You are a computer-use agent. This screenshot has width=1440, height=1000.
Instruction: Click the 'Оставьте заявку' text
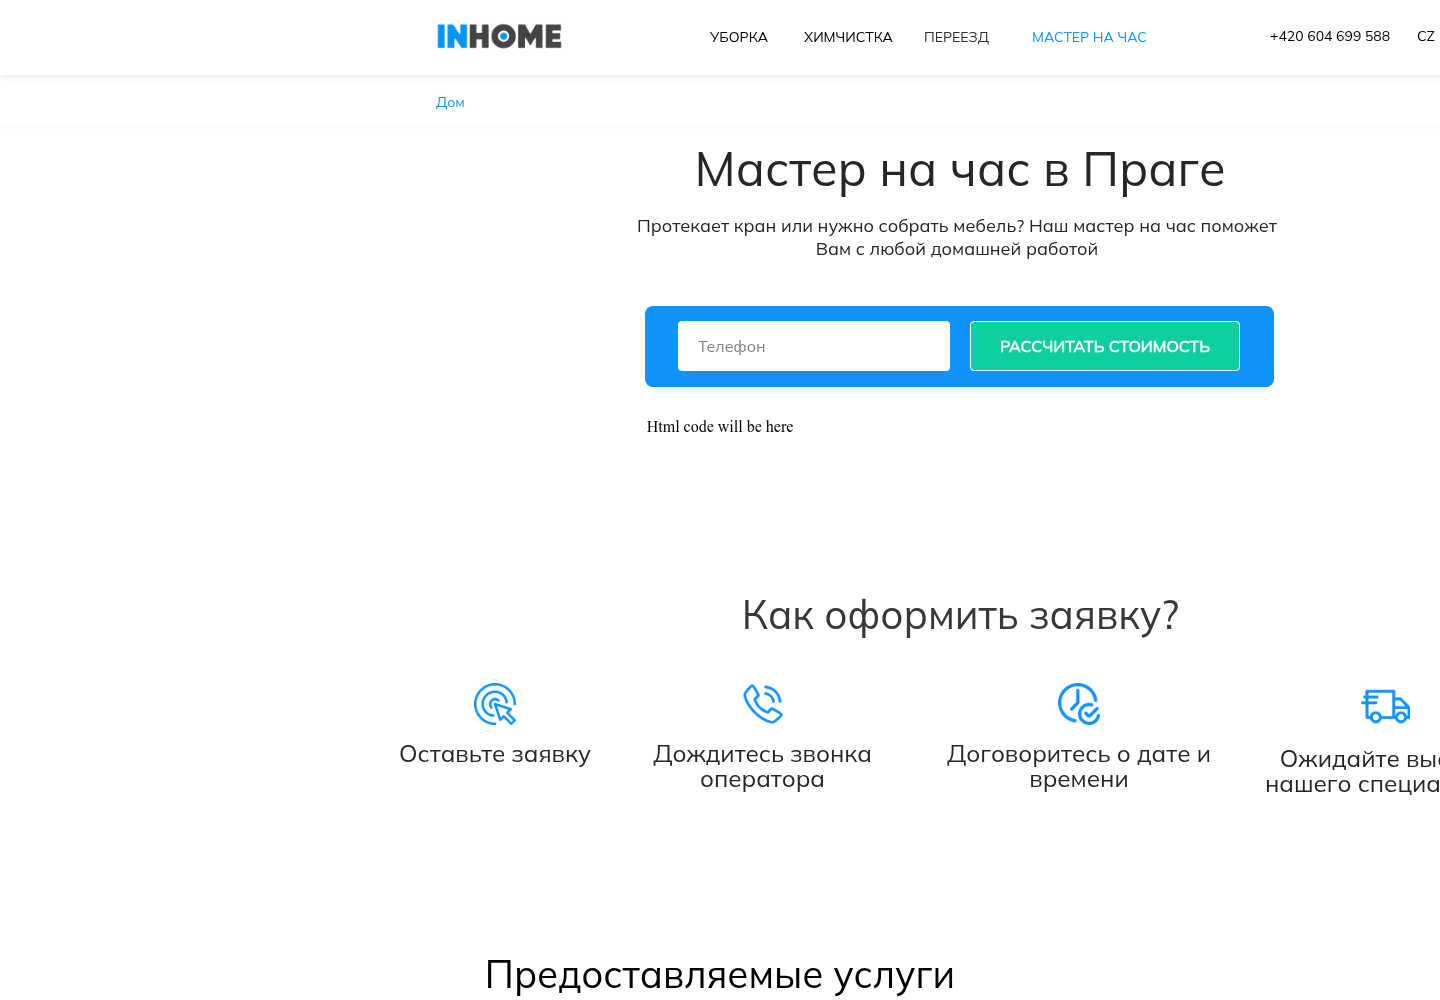tap(495, 754)
